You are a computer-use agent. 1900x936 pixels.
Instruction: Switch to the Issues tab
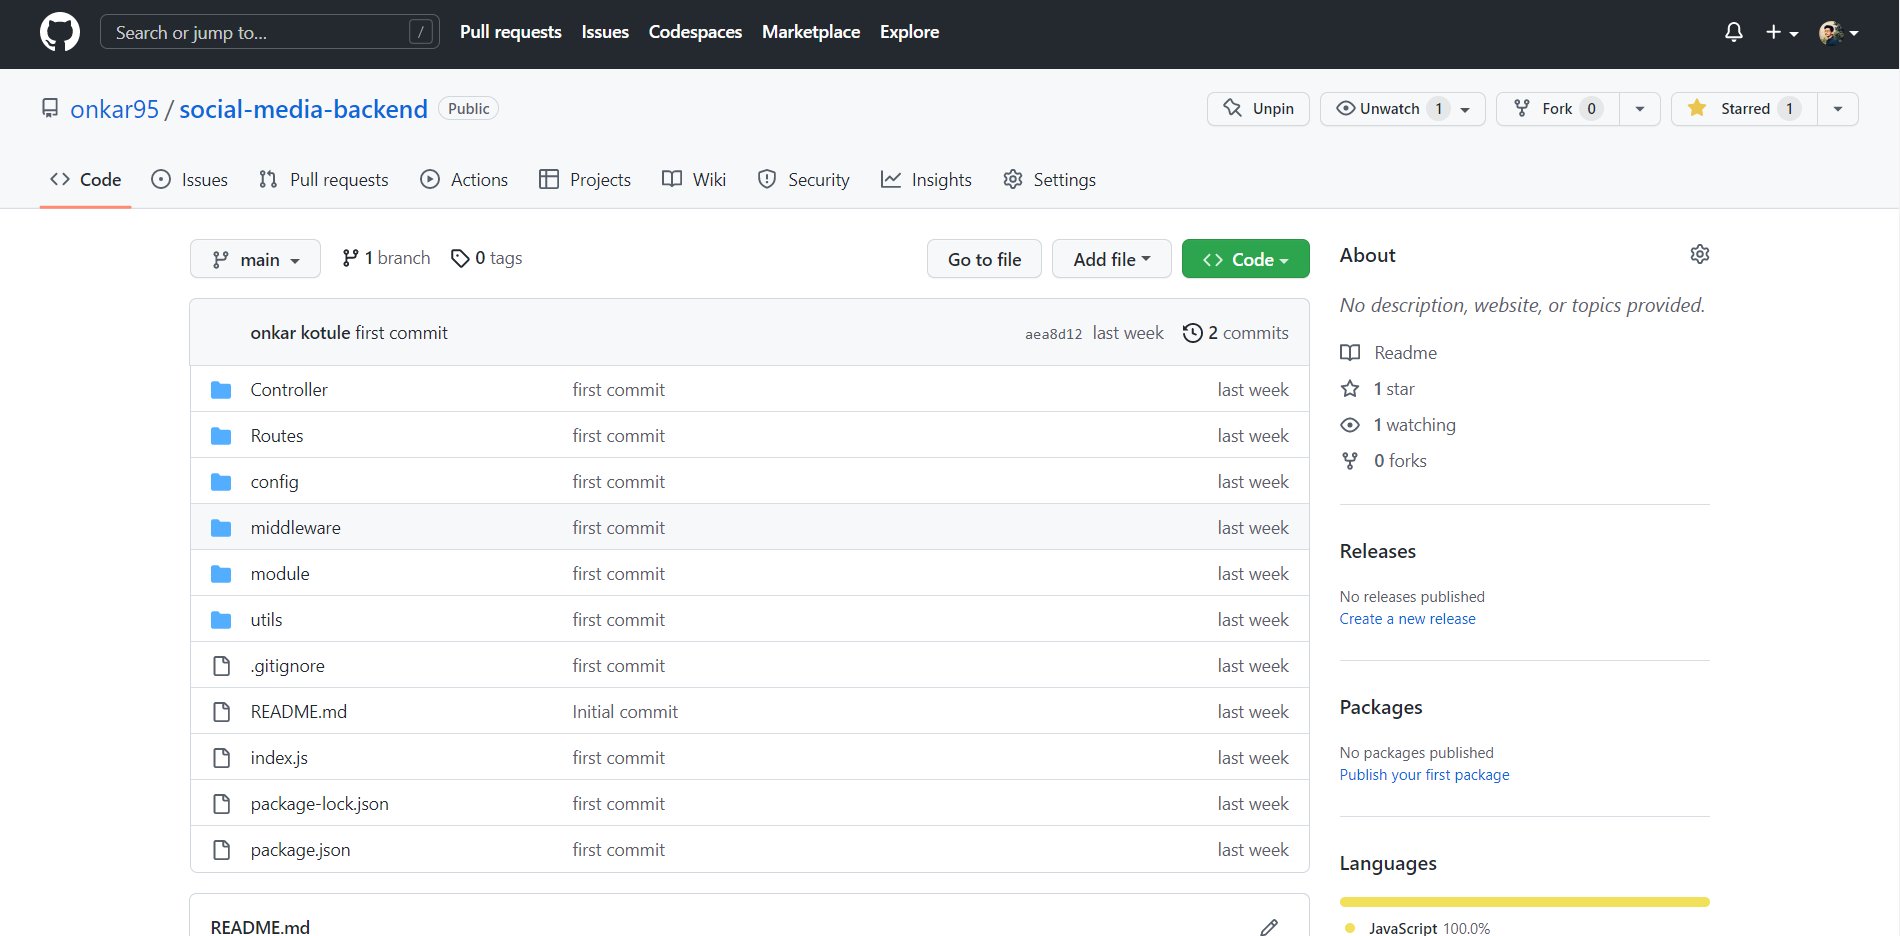pos(189,180)
